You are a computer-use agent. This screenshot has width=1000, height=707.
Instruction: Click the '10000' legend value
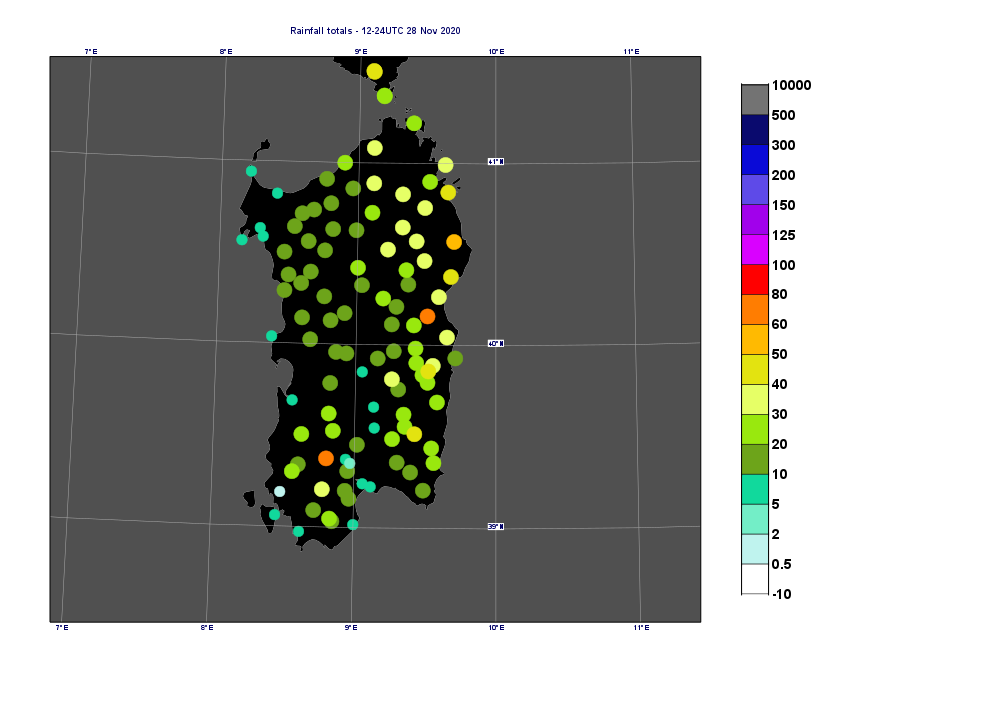tap(791, 85)
